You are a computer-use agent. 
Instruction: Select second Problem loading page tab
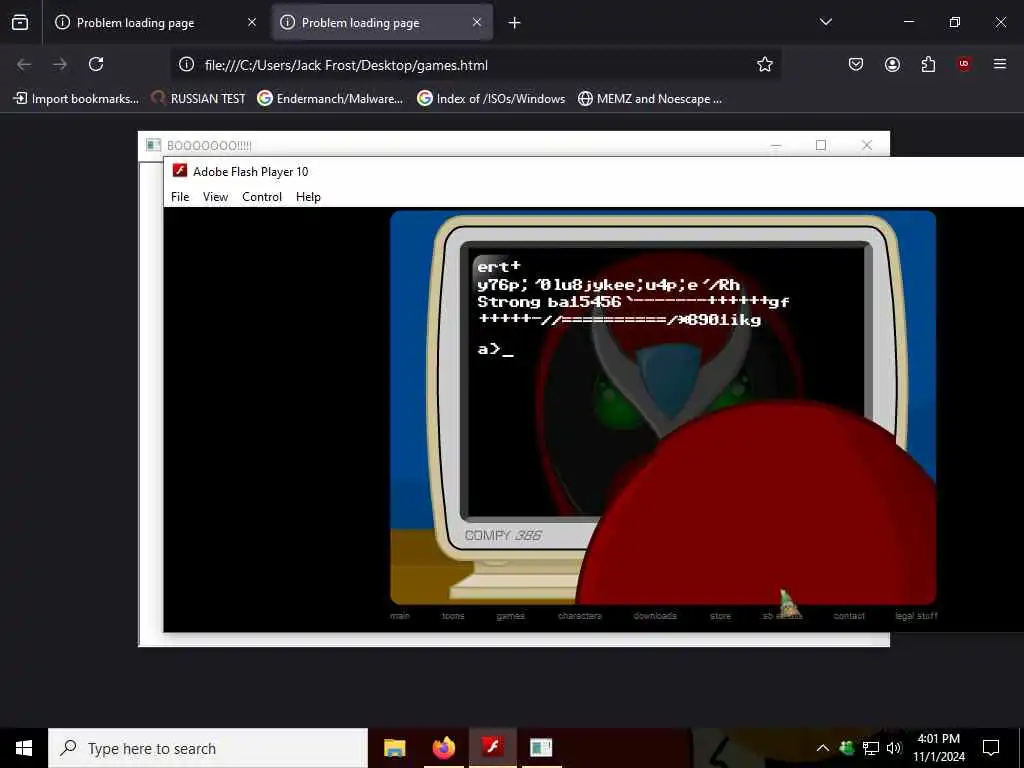[382, 22]
